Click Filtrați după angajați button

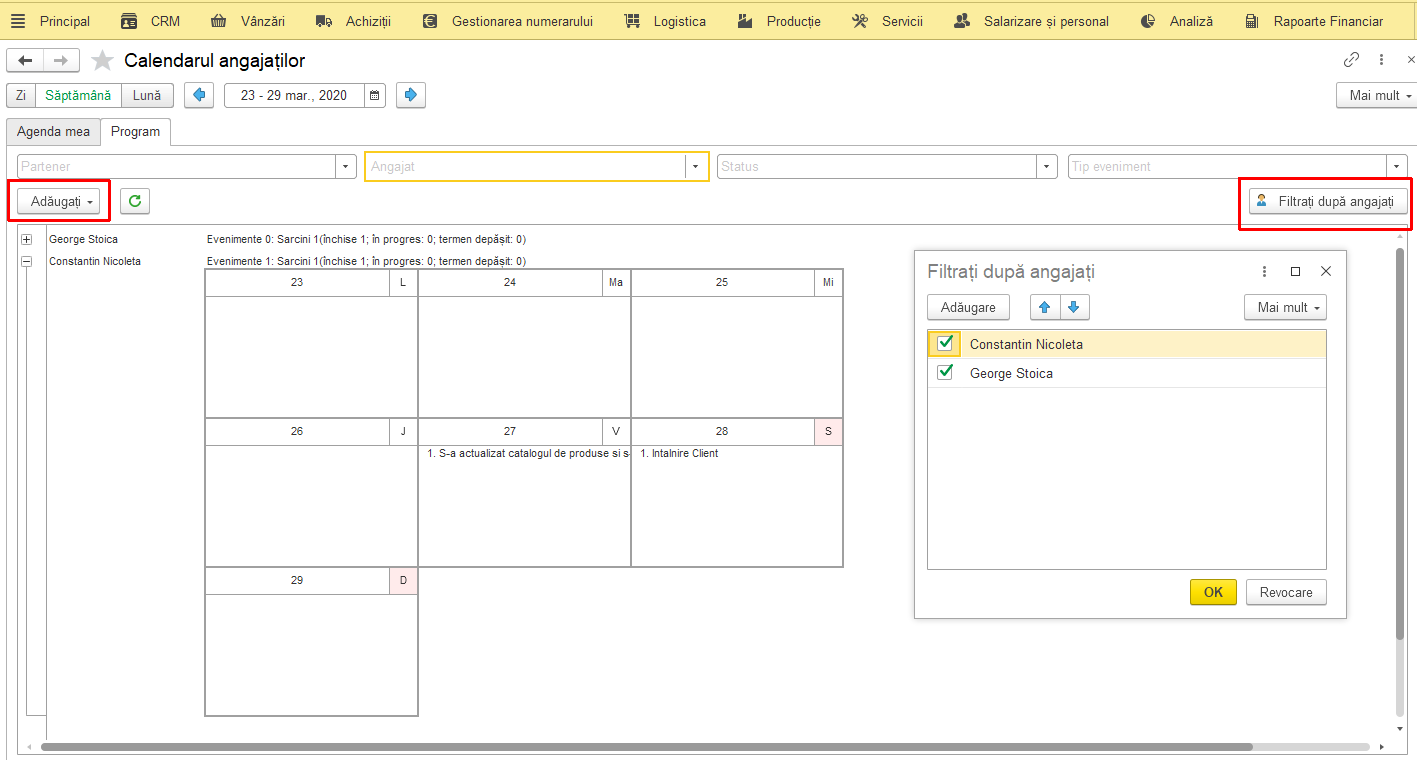[x=1328, y=201]
